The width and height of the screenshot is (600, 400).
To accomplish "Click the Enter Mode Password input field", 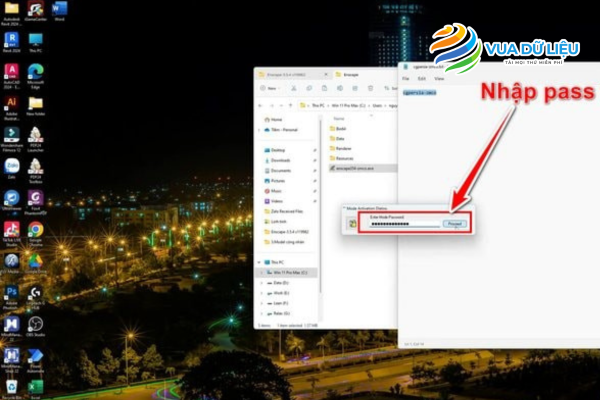I will (404, 224).
